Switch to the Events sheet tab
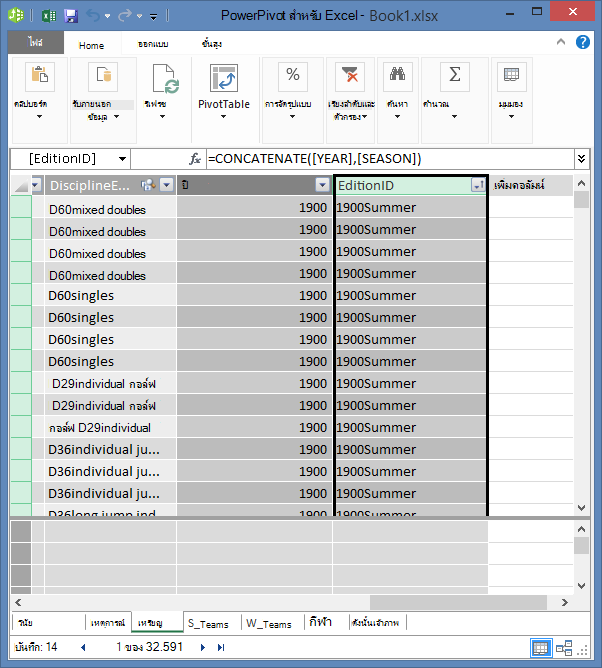602x668 pixels. click(x=108, y=623)
